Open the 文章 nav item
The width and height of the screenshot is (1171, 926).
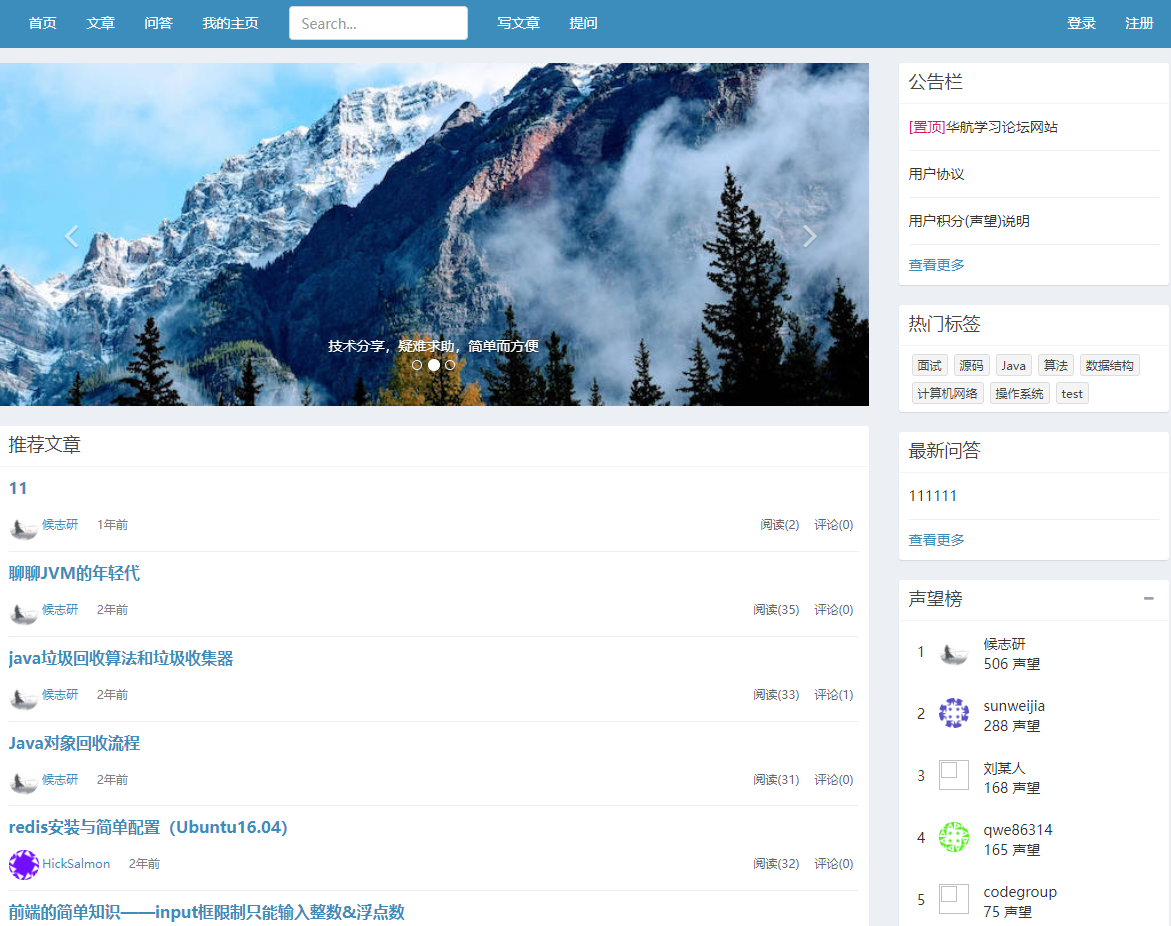click(x=100, y=23)
